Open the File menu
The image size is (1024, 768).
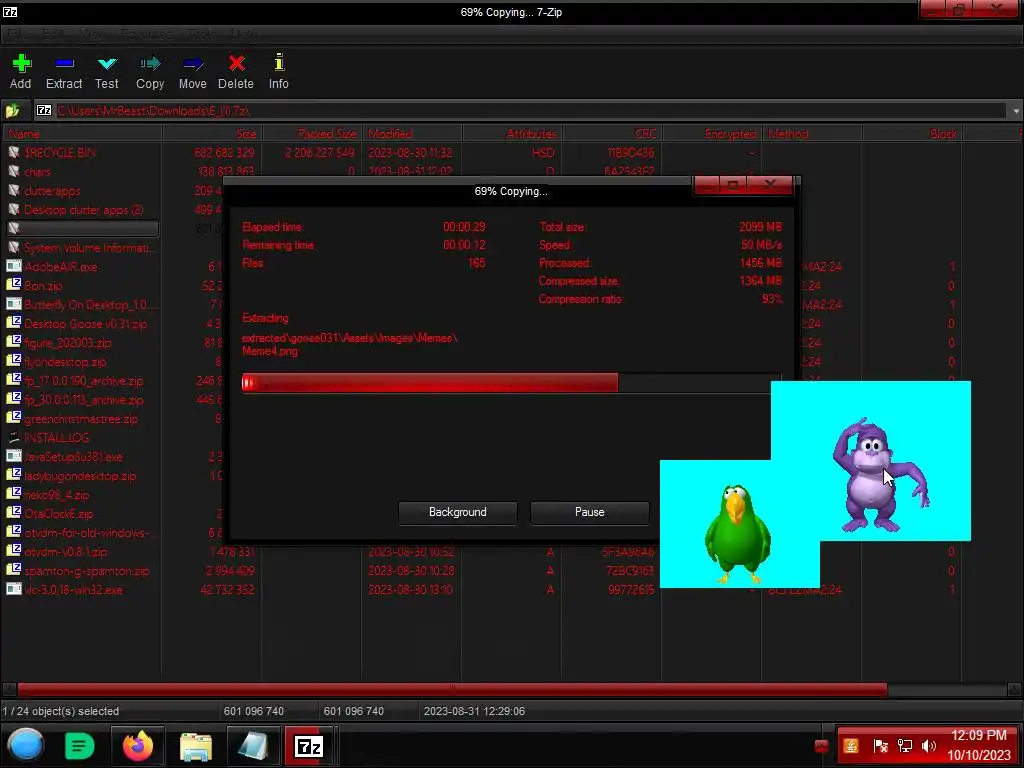pos(18,33)
